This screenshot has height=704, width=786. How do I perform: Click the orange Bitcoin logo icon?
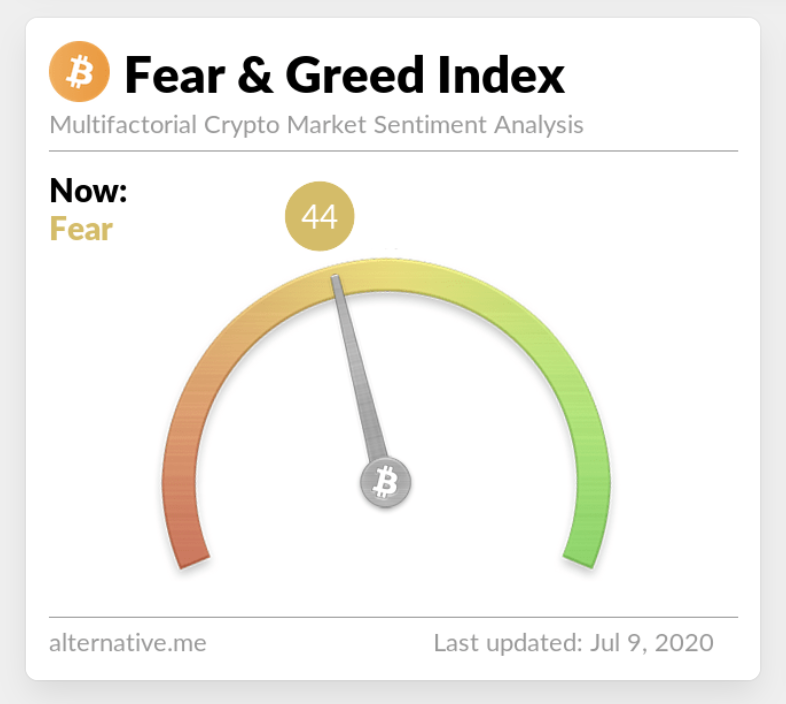[79, 71]
